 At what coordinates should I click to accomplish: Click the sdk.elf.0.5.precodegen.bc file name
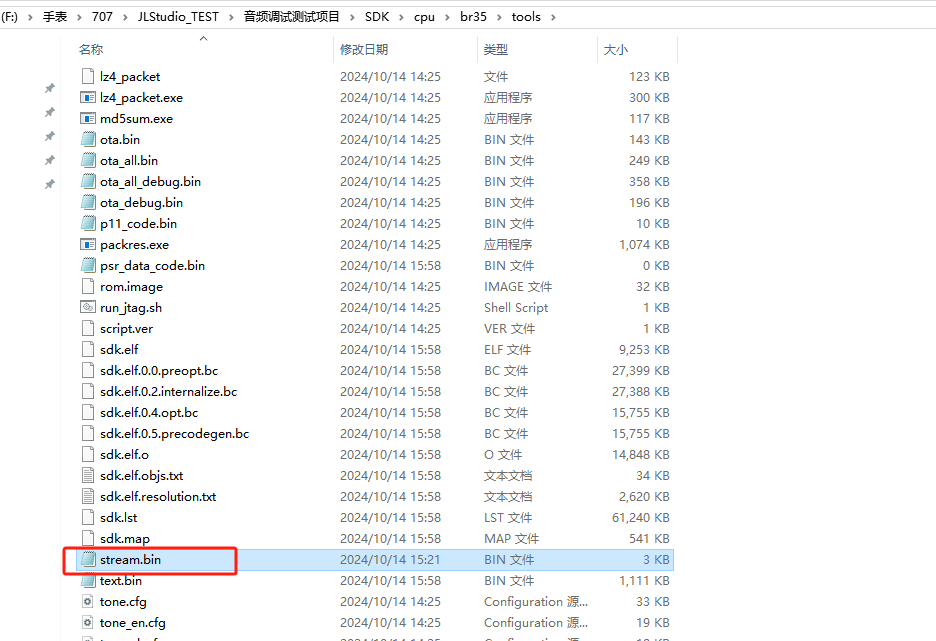point(174,433)
